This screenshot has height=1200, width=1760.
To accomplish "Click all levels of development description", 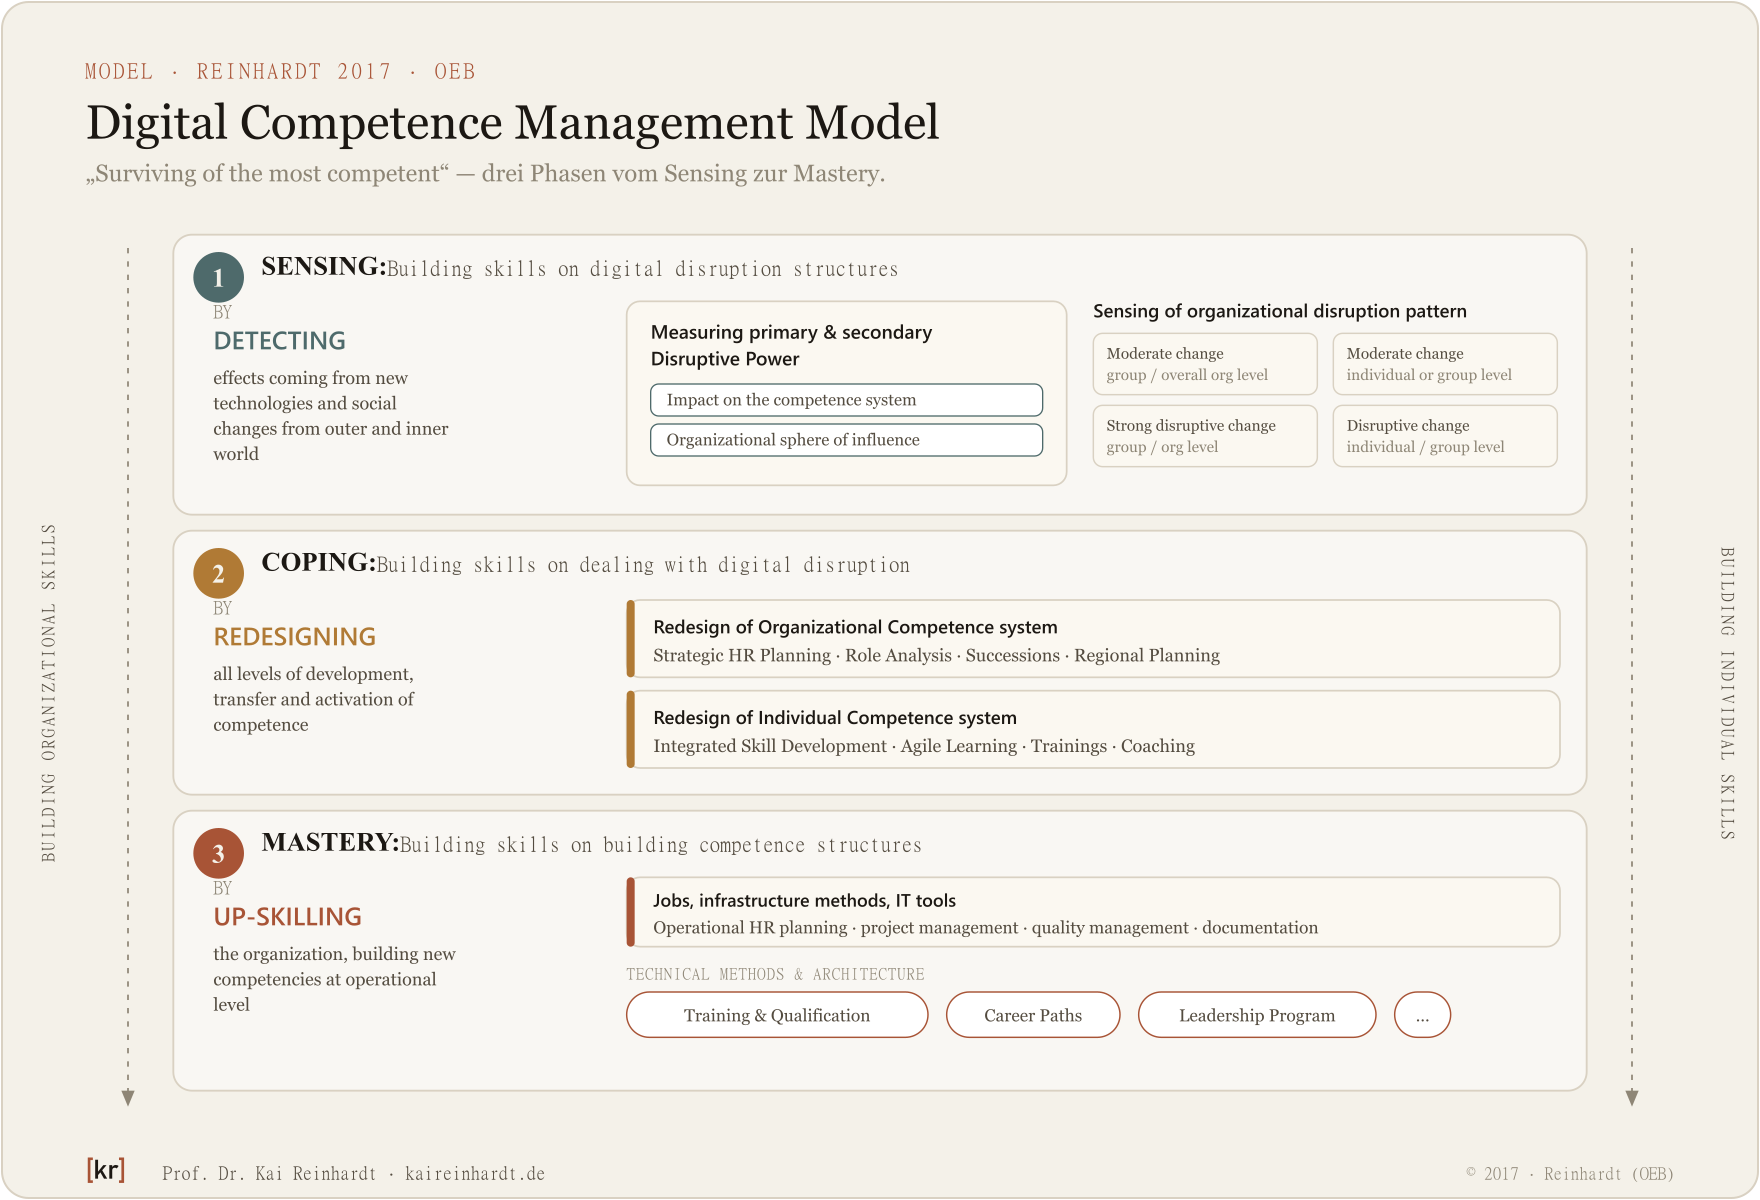I will (x=313, y=699).
